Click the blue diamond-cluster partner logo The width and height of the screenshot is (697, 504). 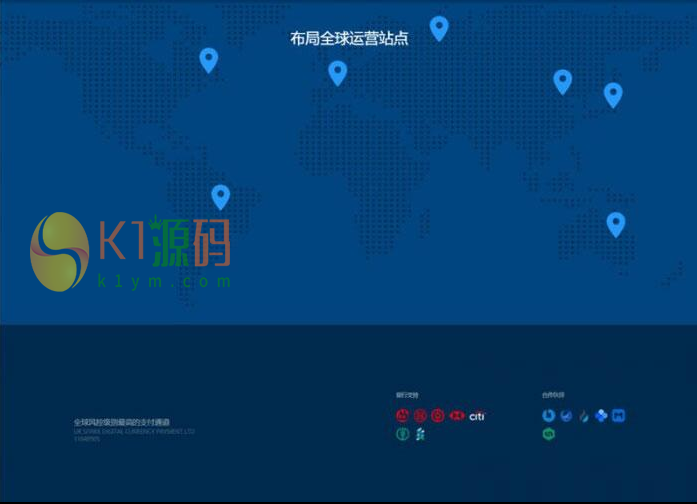[x=601, y=416]
